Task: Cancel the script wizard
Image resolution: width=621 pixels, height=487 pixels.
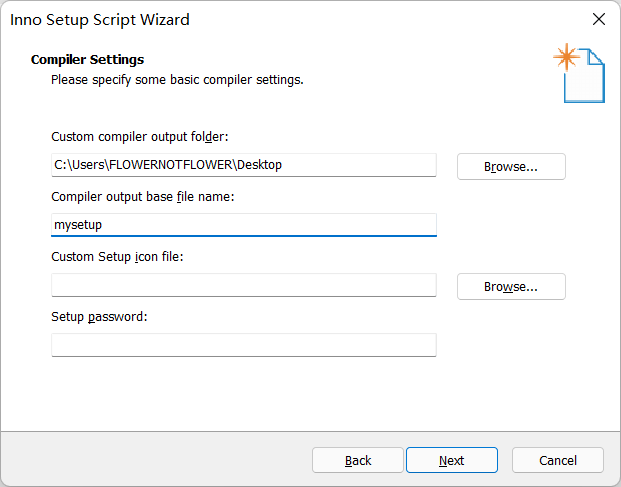Action: click(x=558, y=460)
